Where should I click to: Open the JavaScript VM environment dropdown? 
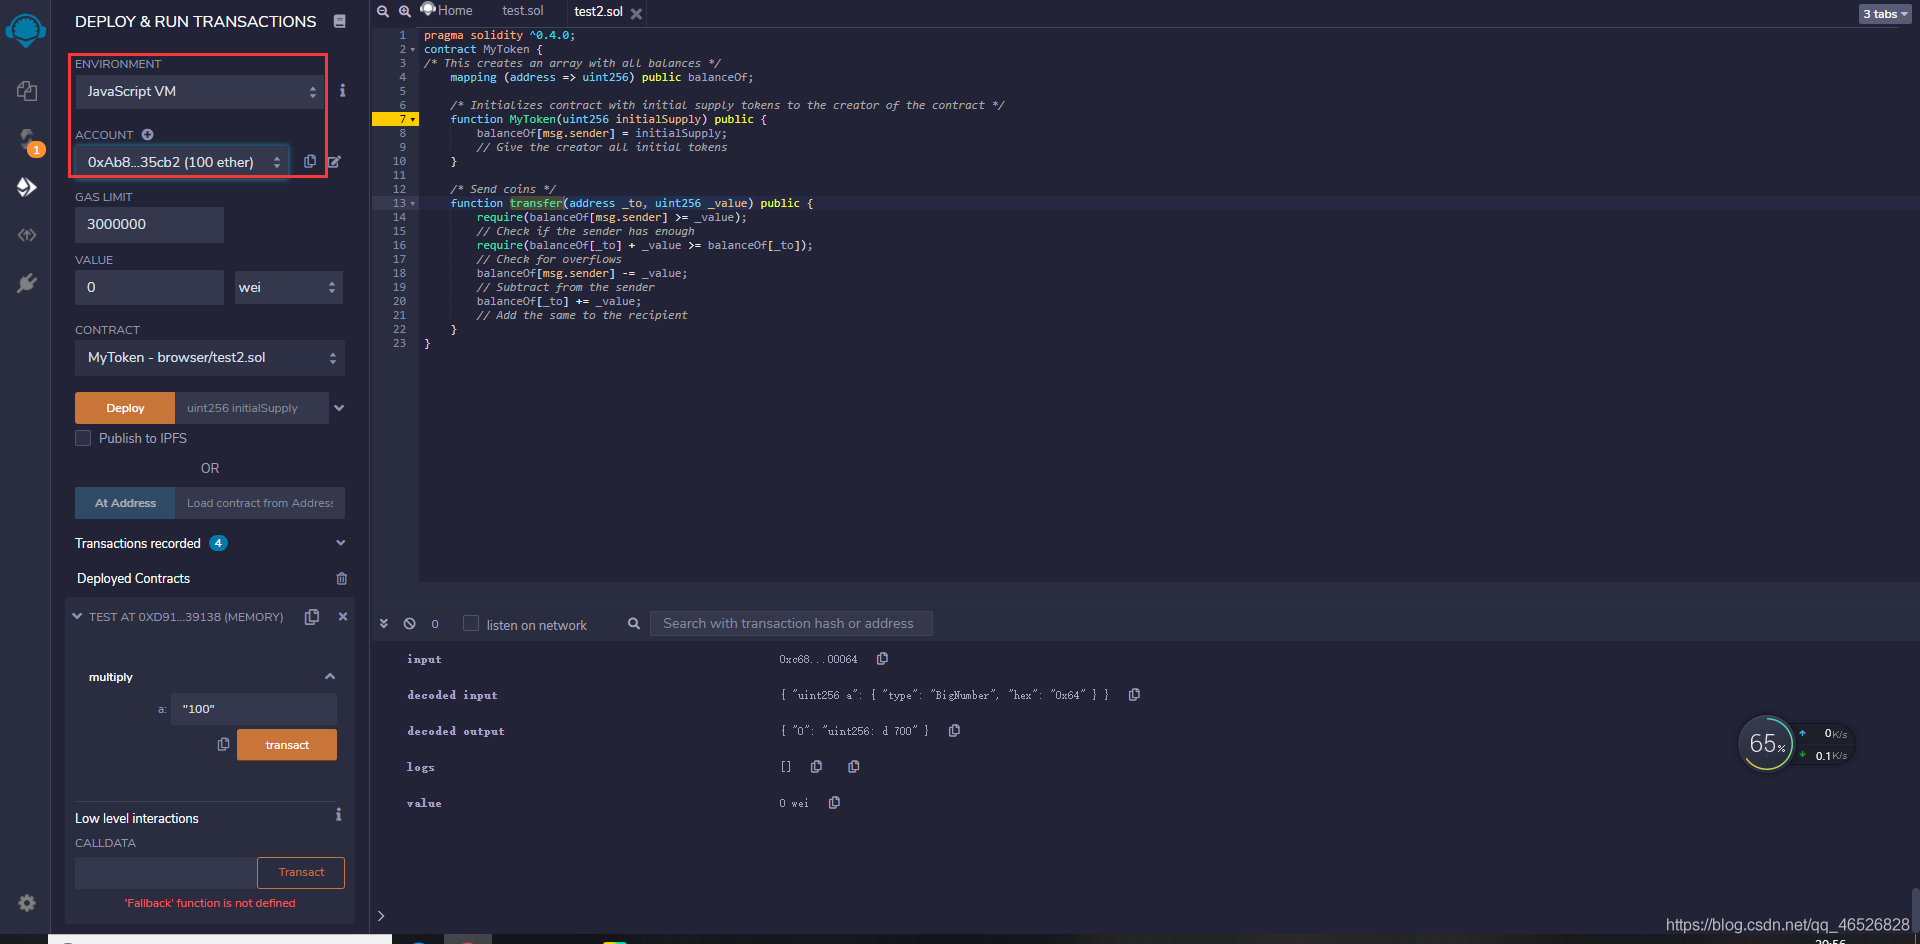coord(201,91)
